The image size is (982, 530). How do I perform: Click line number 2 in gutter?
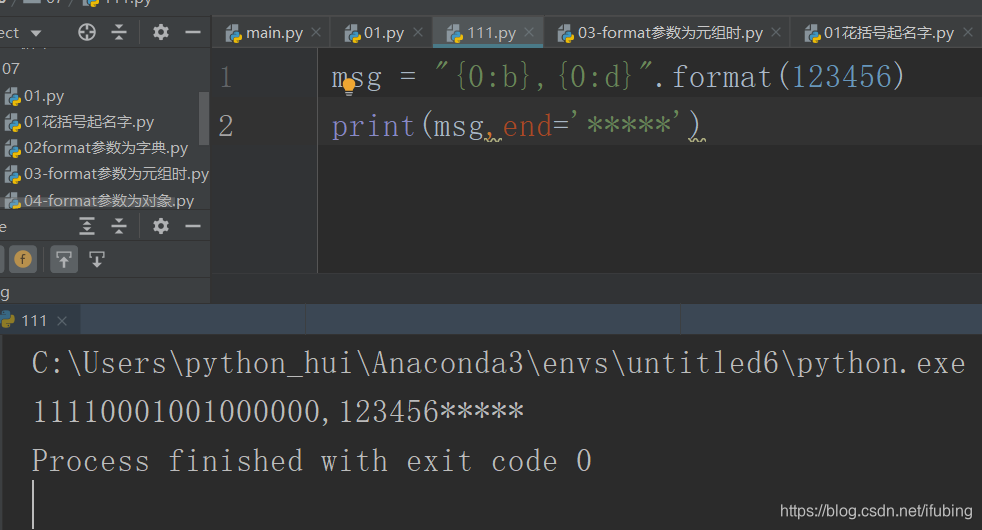click(226, 126)
